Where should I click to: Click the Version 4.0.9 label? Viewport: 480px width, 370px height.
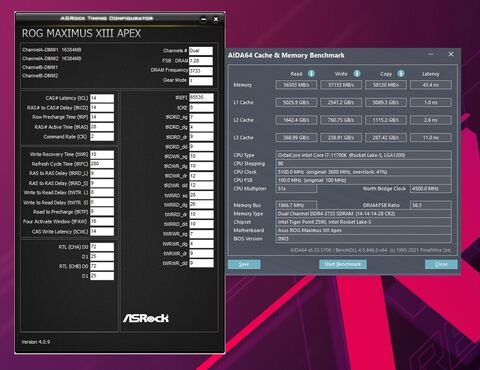pos(36,342)
